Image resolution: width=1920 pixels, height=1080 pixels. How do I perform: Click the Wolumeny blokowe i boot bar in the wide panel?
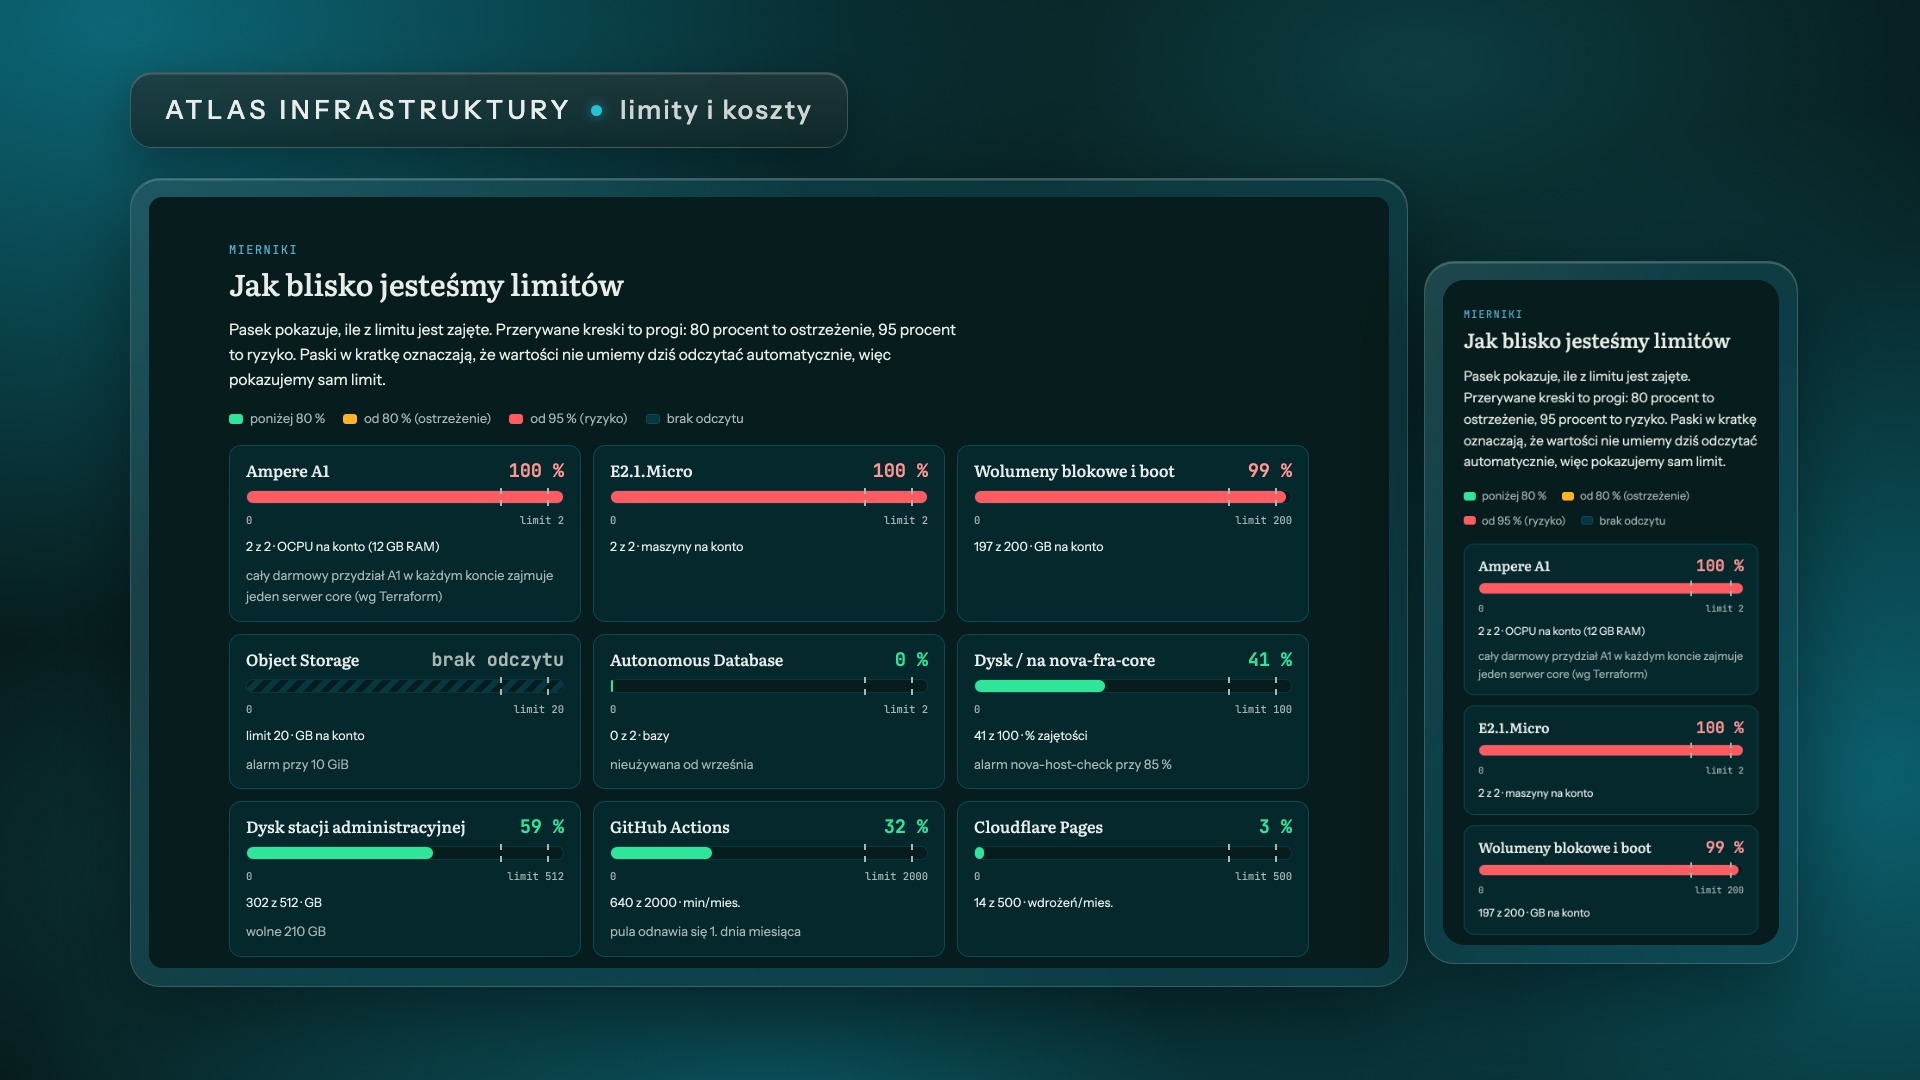(1133, 497)
